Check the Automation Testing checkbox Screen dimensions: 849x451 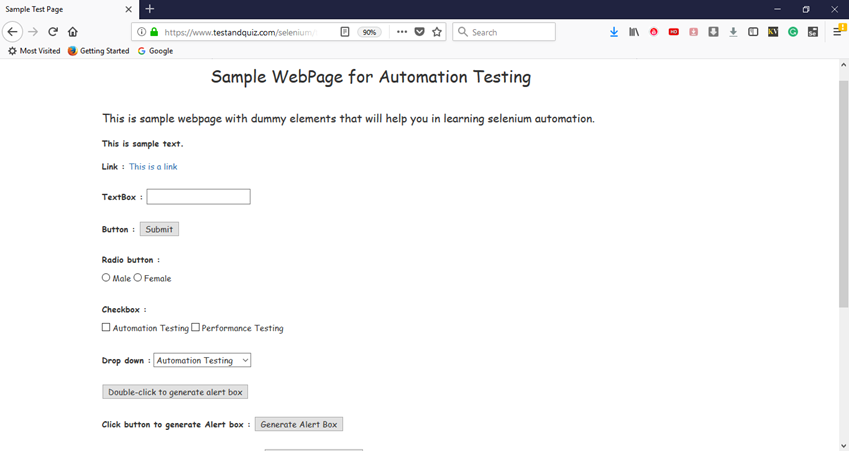106,327
